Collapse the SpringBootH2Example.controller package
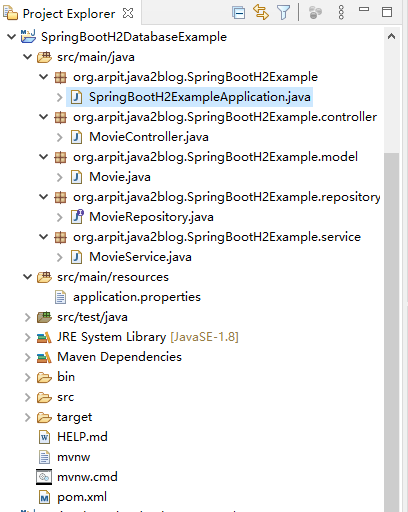The image size is (408, 512). pos(44,117)
